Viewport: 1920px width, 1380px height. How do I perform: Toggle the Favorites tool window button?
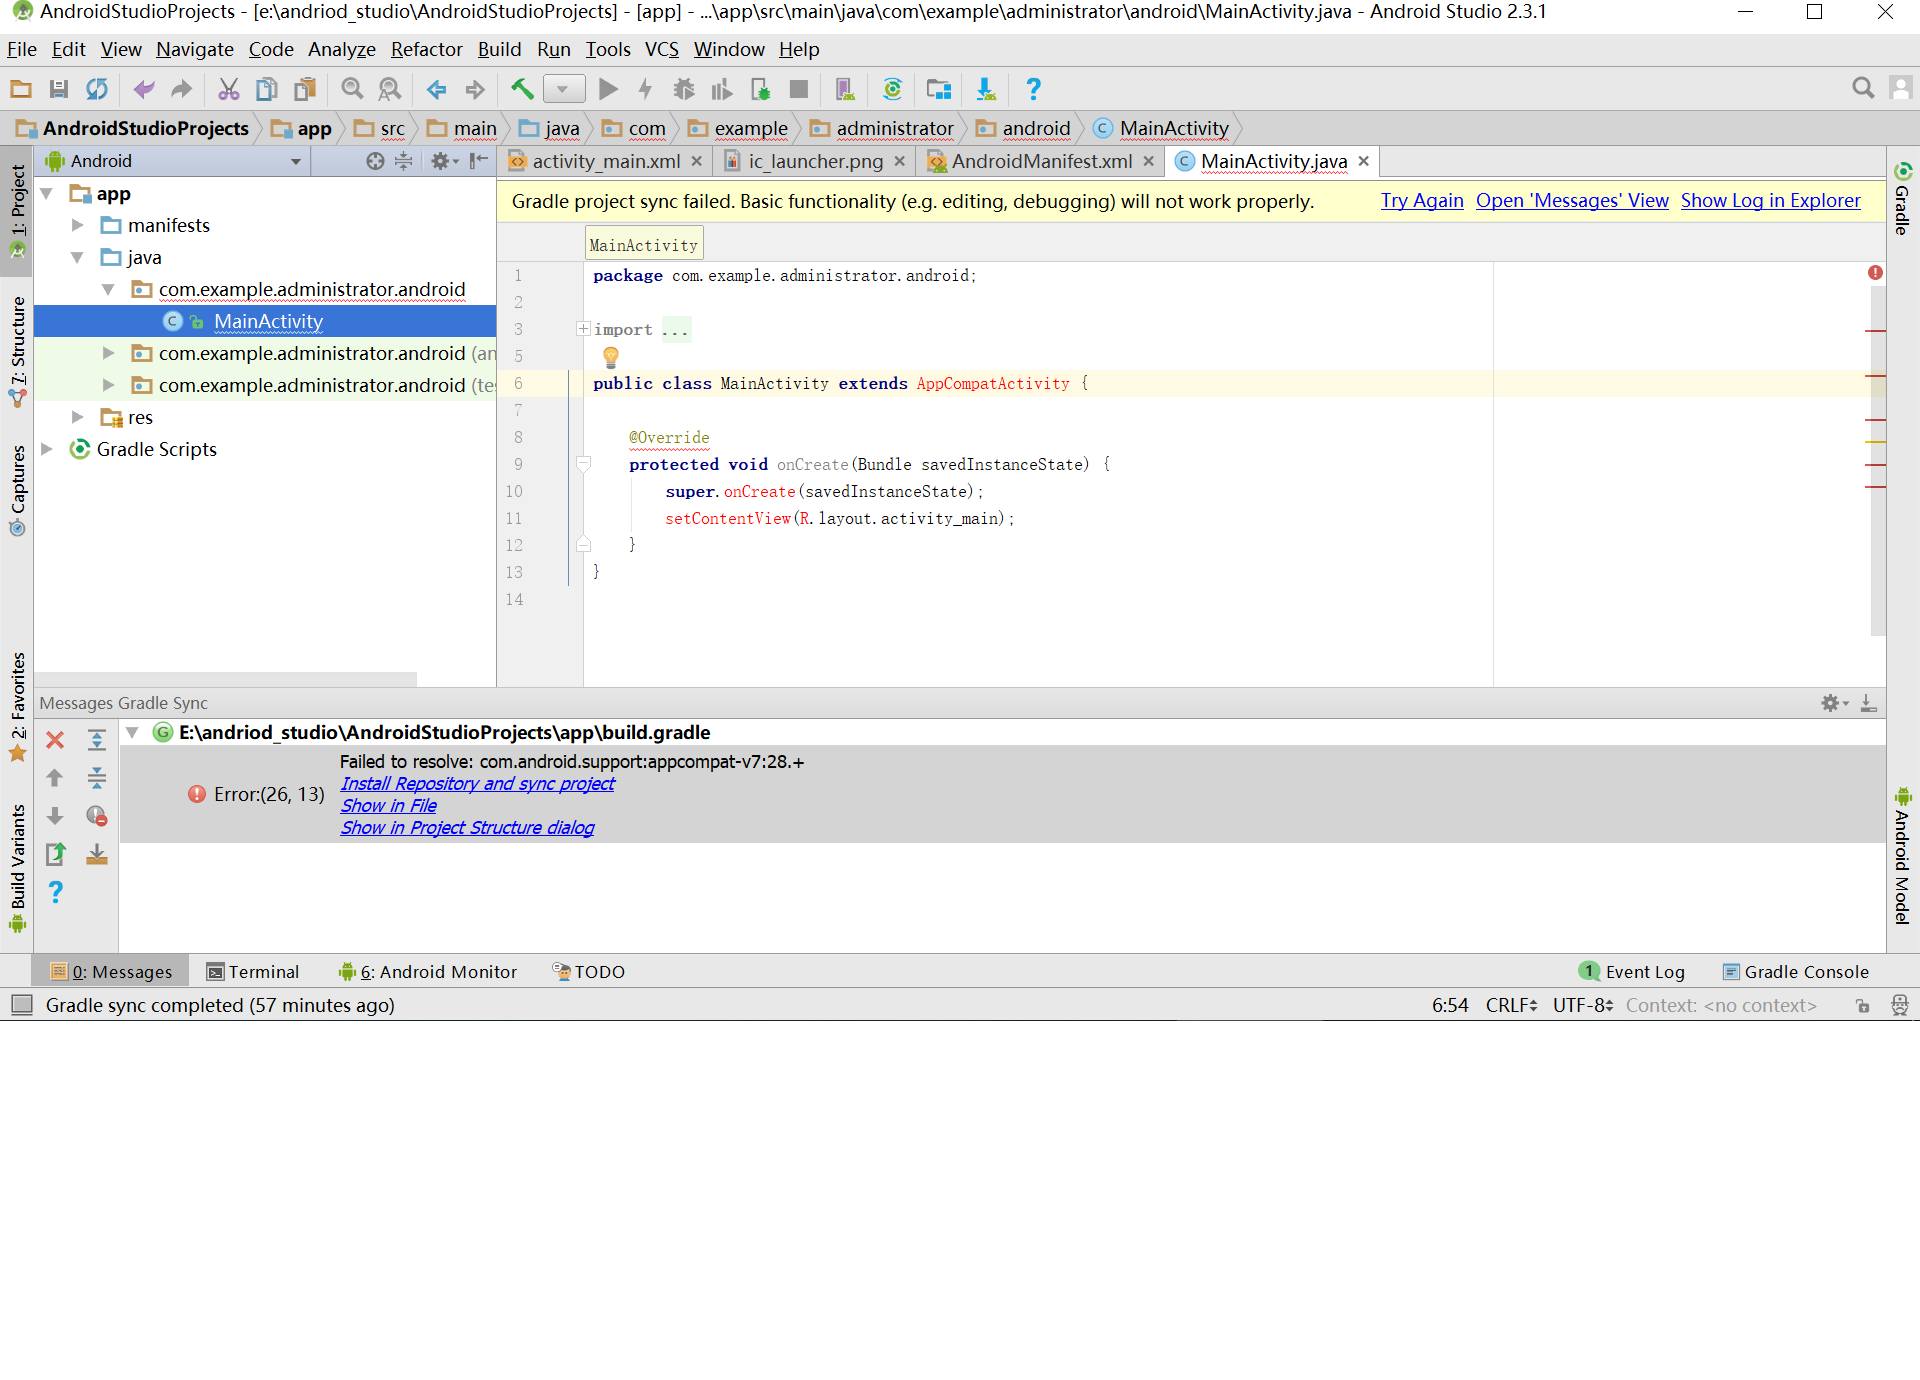(x=17, y=706)
